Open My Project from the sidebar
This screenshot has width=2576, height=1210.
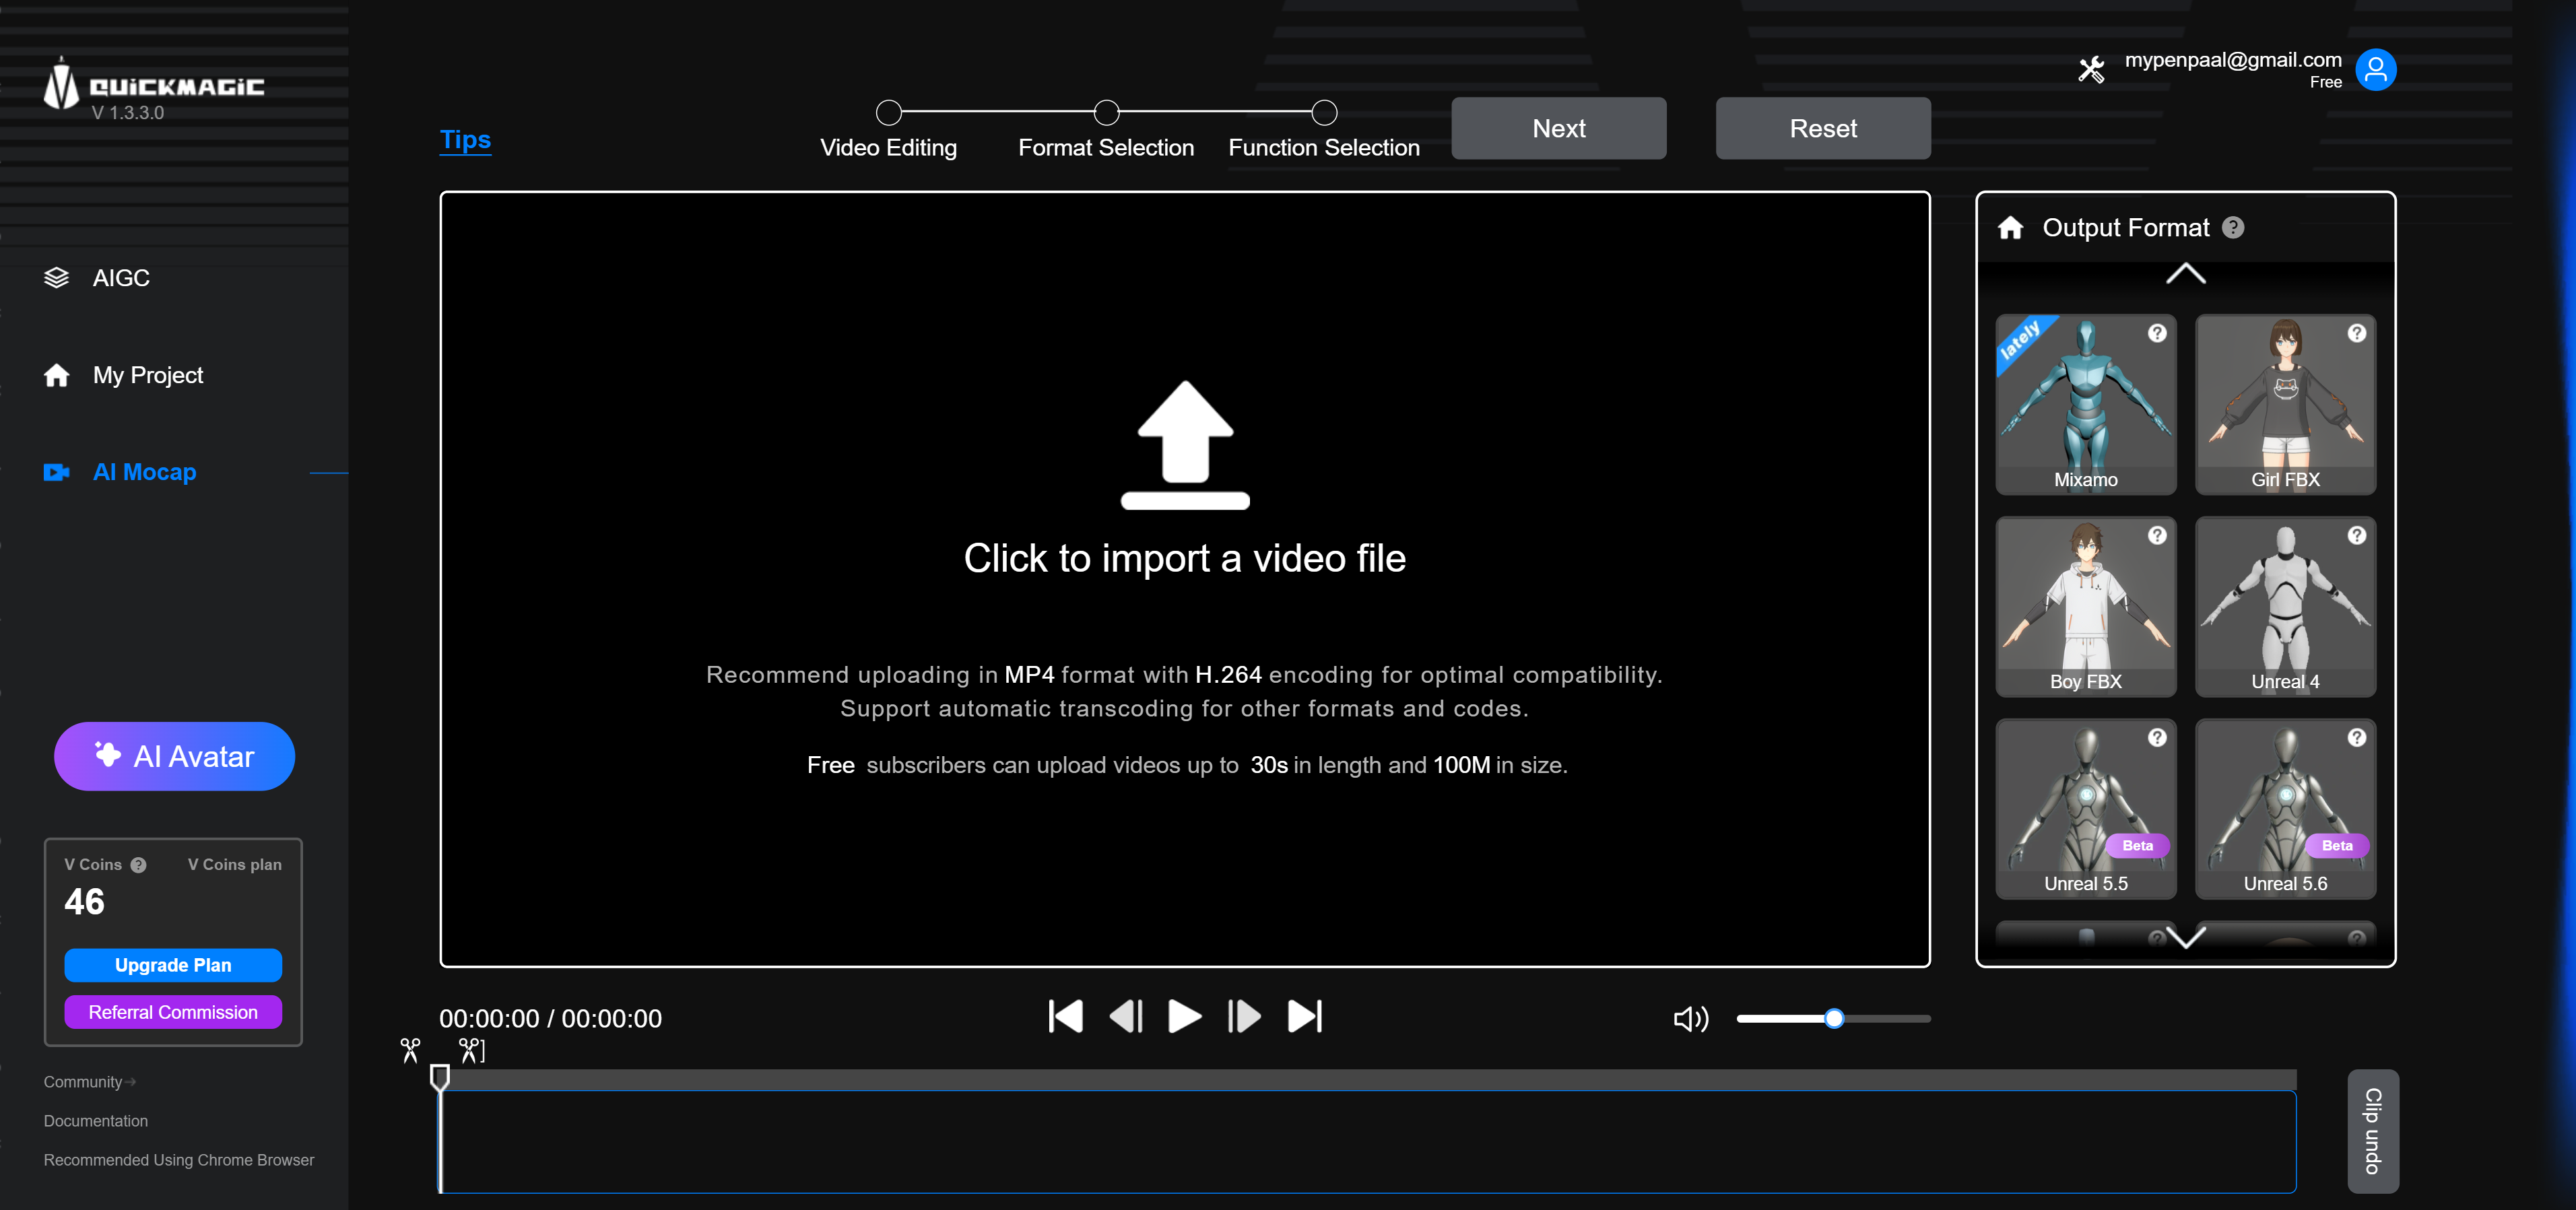(147, 375)
